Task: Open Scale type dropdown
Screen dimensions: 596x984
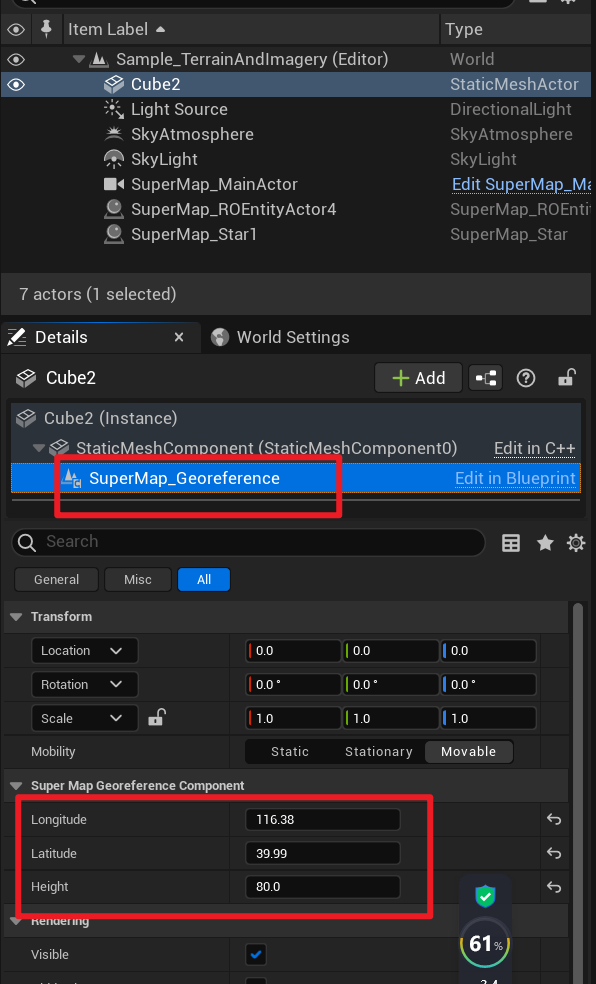Action: tap(85, 719)
